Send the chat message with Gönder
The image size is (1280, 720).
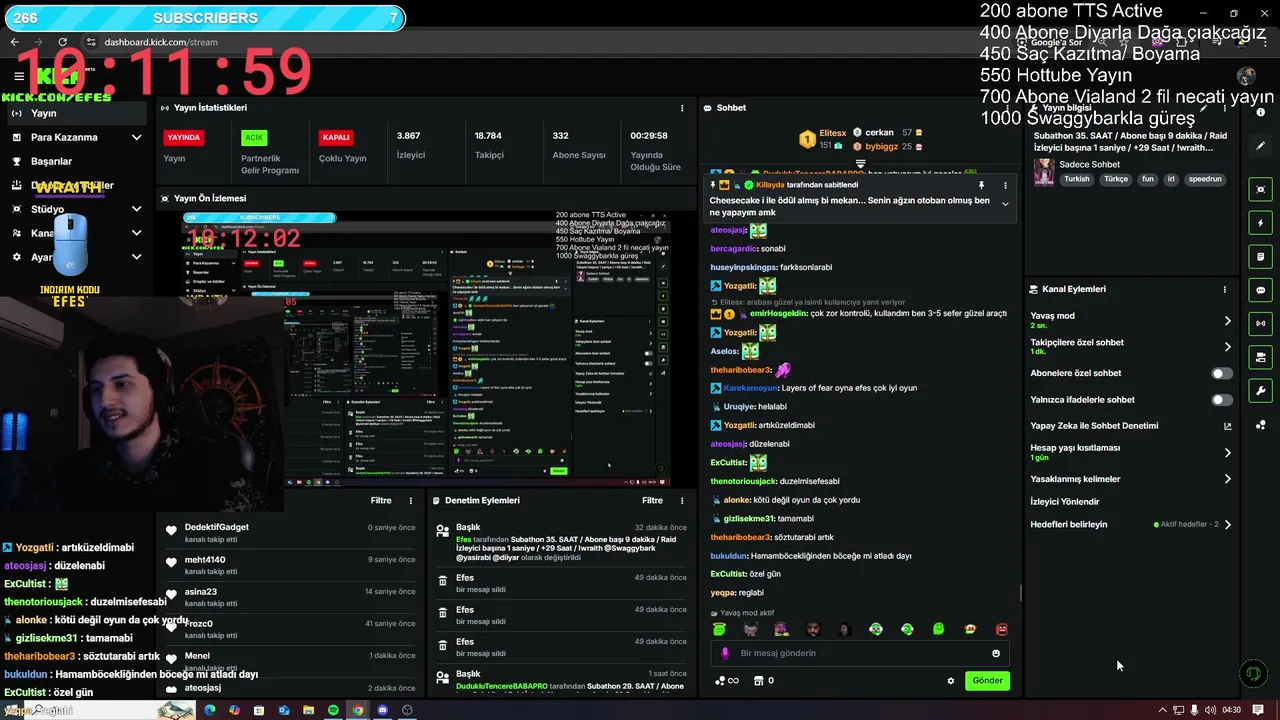(x=987, y=681)
